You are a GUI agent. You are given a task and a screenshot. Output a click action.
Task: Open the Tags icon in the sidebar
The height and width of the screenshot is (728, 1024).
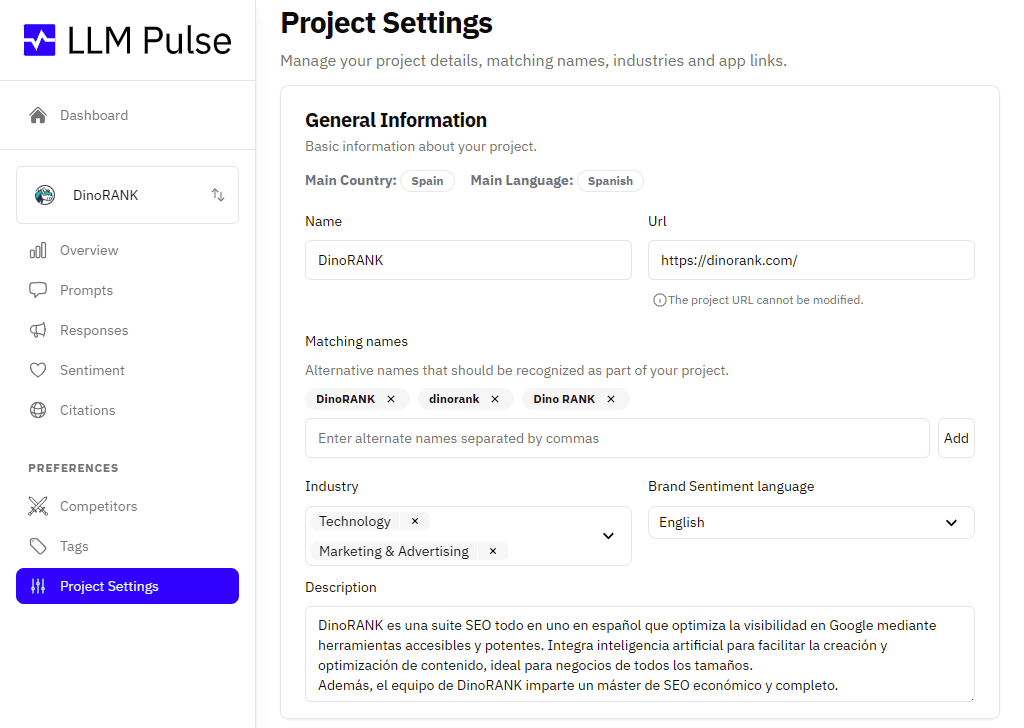click(37, 546)
